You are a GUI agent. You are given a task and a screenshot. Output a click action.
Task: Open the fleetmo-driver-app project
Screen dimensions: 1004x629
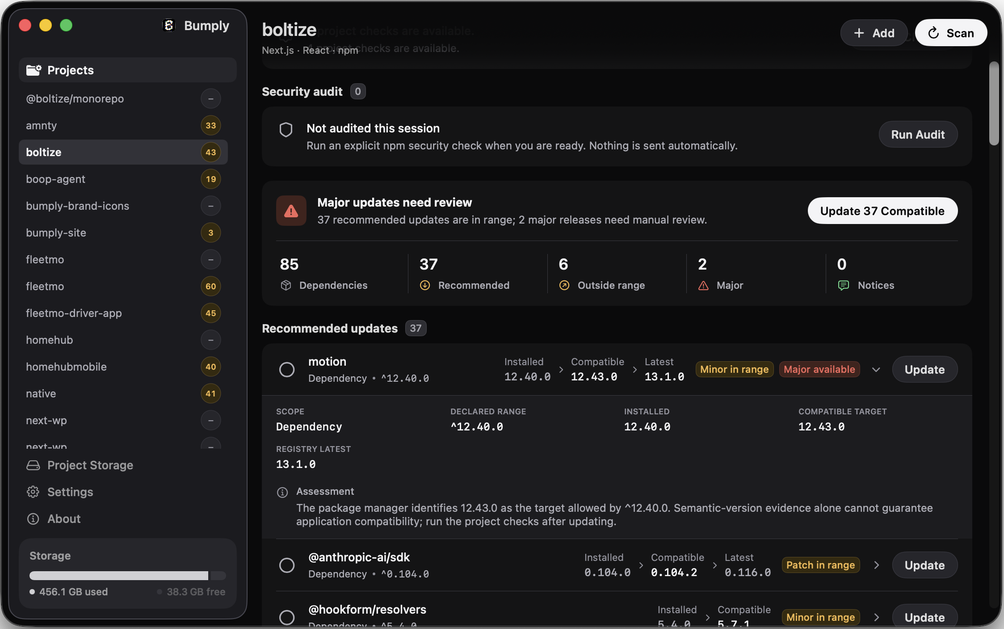[123, 313]
